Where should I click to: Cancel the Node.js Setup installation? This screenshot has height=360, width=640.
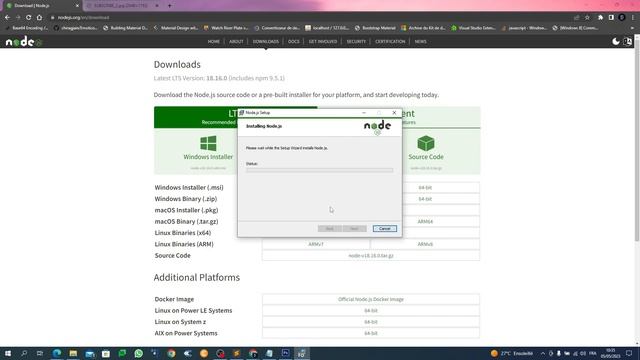coord(384,229)
